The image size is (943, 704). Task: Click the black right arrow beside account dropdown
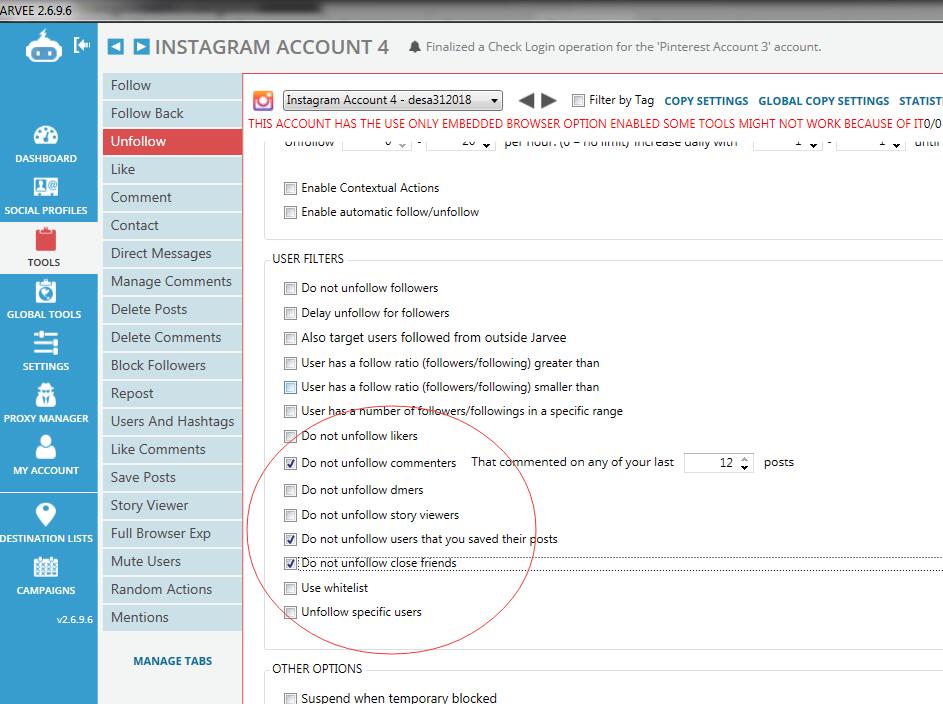(548, 100)
